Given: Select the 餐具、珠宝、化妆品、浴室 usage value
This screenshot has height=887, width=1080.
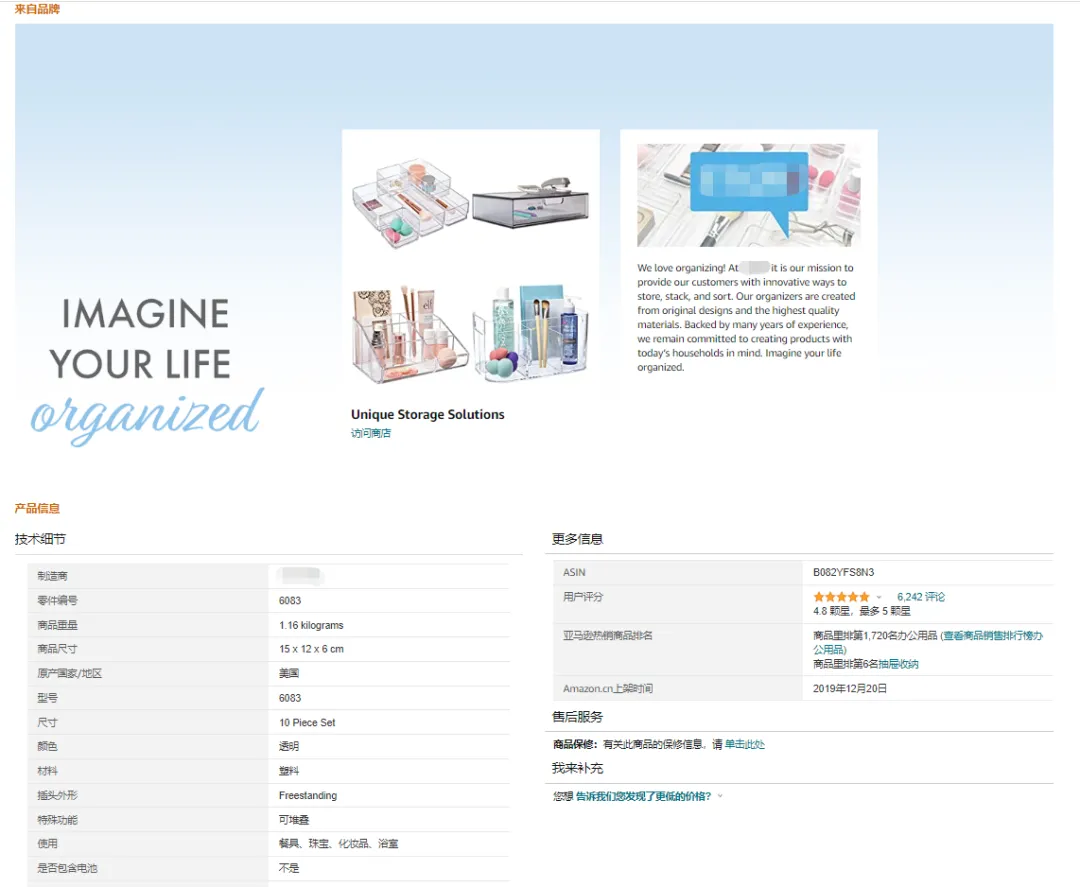Looking at the screenshot, I should click(x=338, y=844).
